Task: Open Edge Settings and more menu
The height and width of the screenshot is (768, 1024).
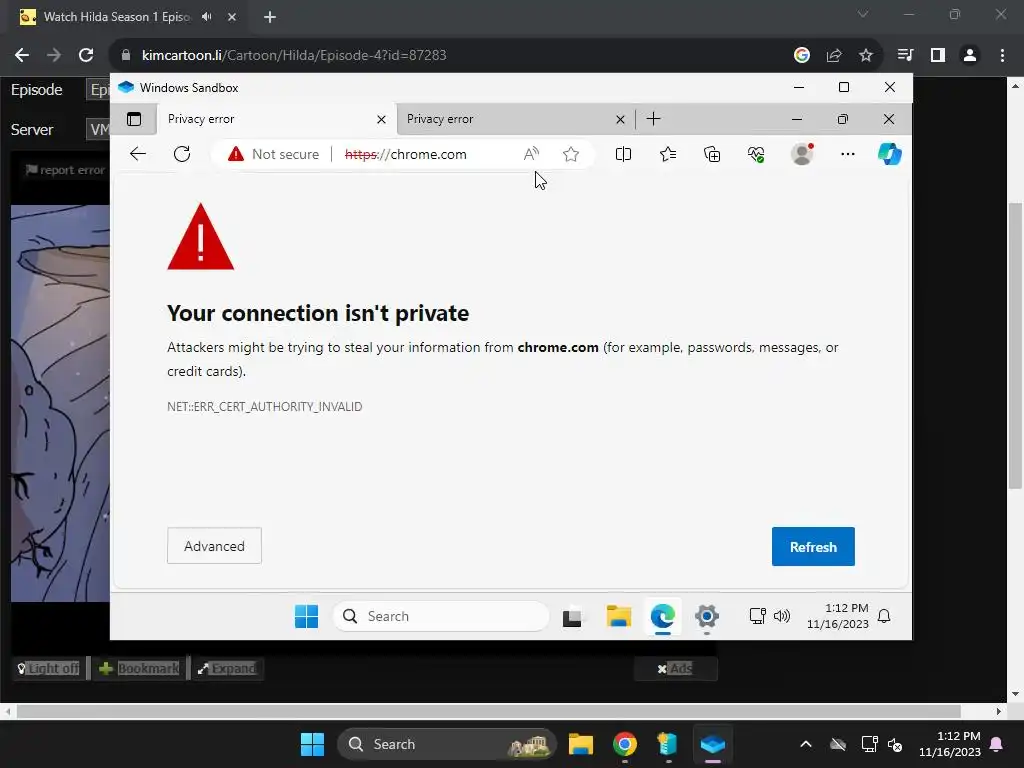Action: click(x=848, y=154)
